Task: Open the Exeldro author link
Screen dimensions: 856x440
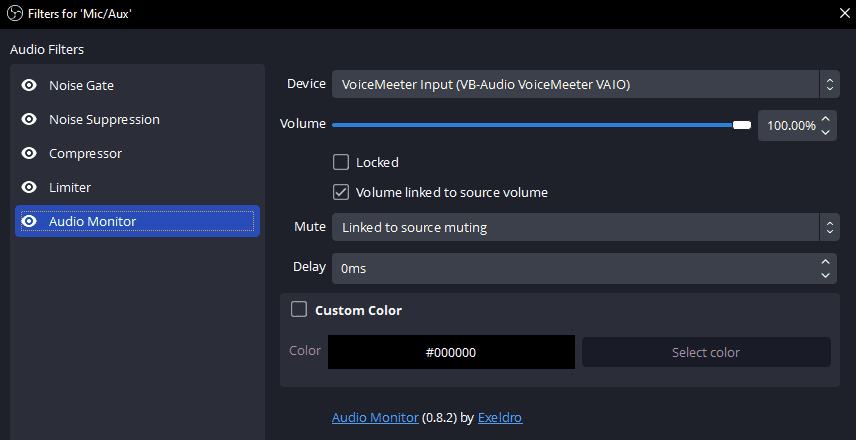Action: 500,418
